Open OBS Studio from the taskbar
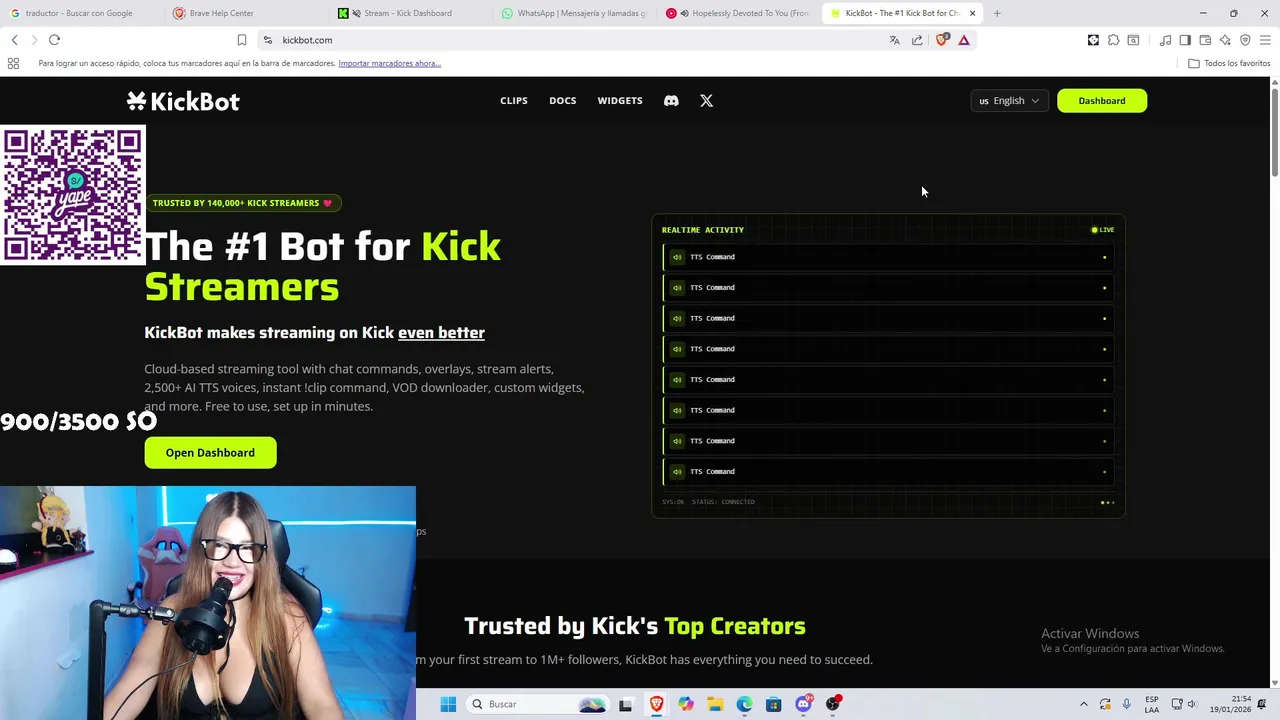 pyautogui.click(x=832, y=704)
